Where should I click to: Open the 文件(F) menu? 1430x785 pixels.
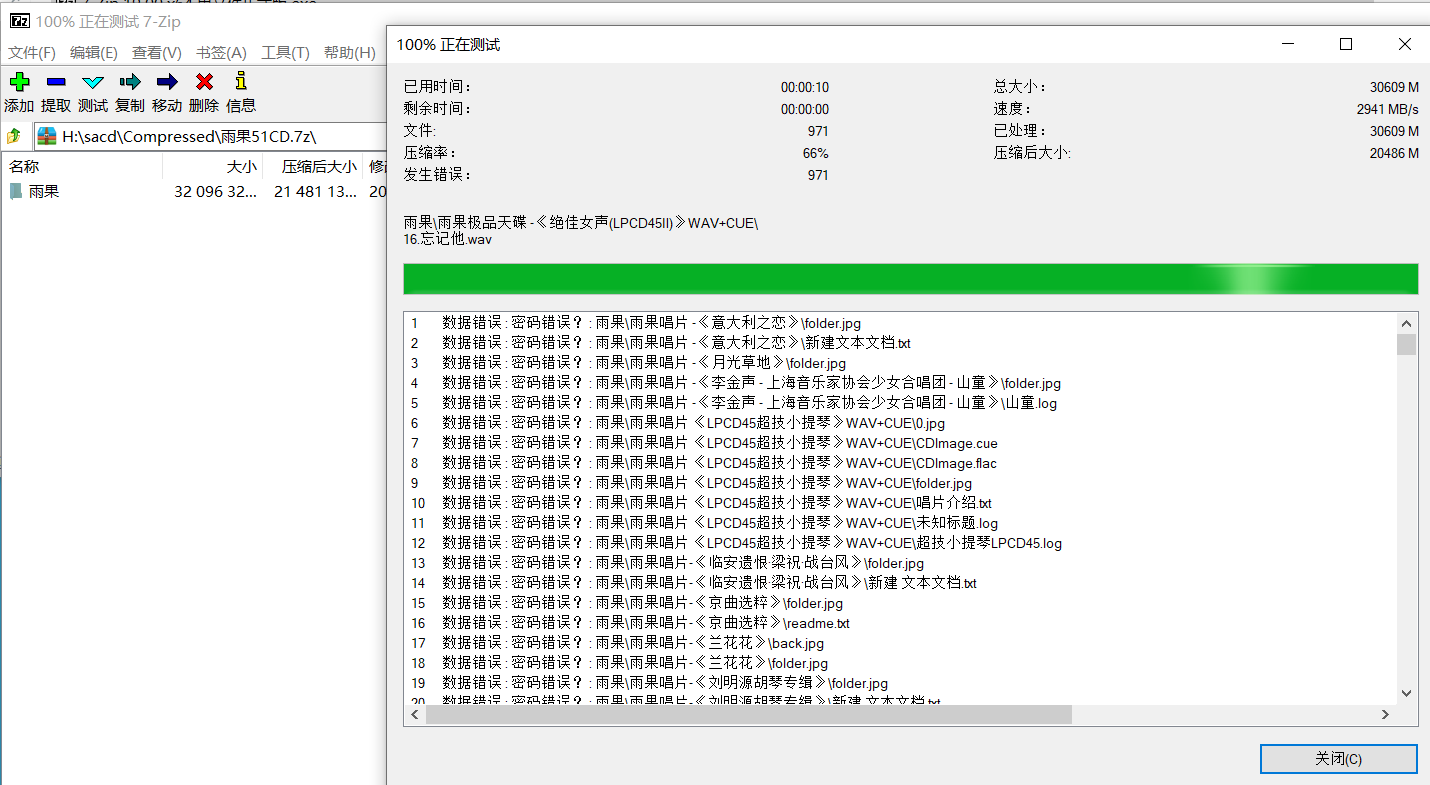coord(32,53)
